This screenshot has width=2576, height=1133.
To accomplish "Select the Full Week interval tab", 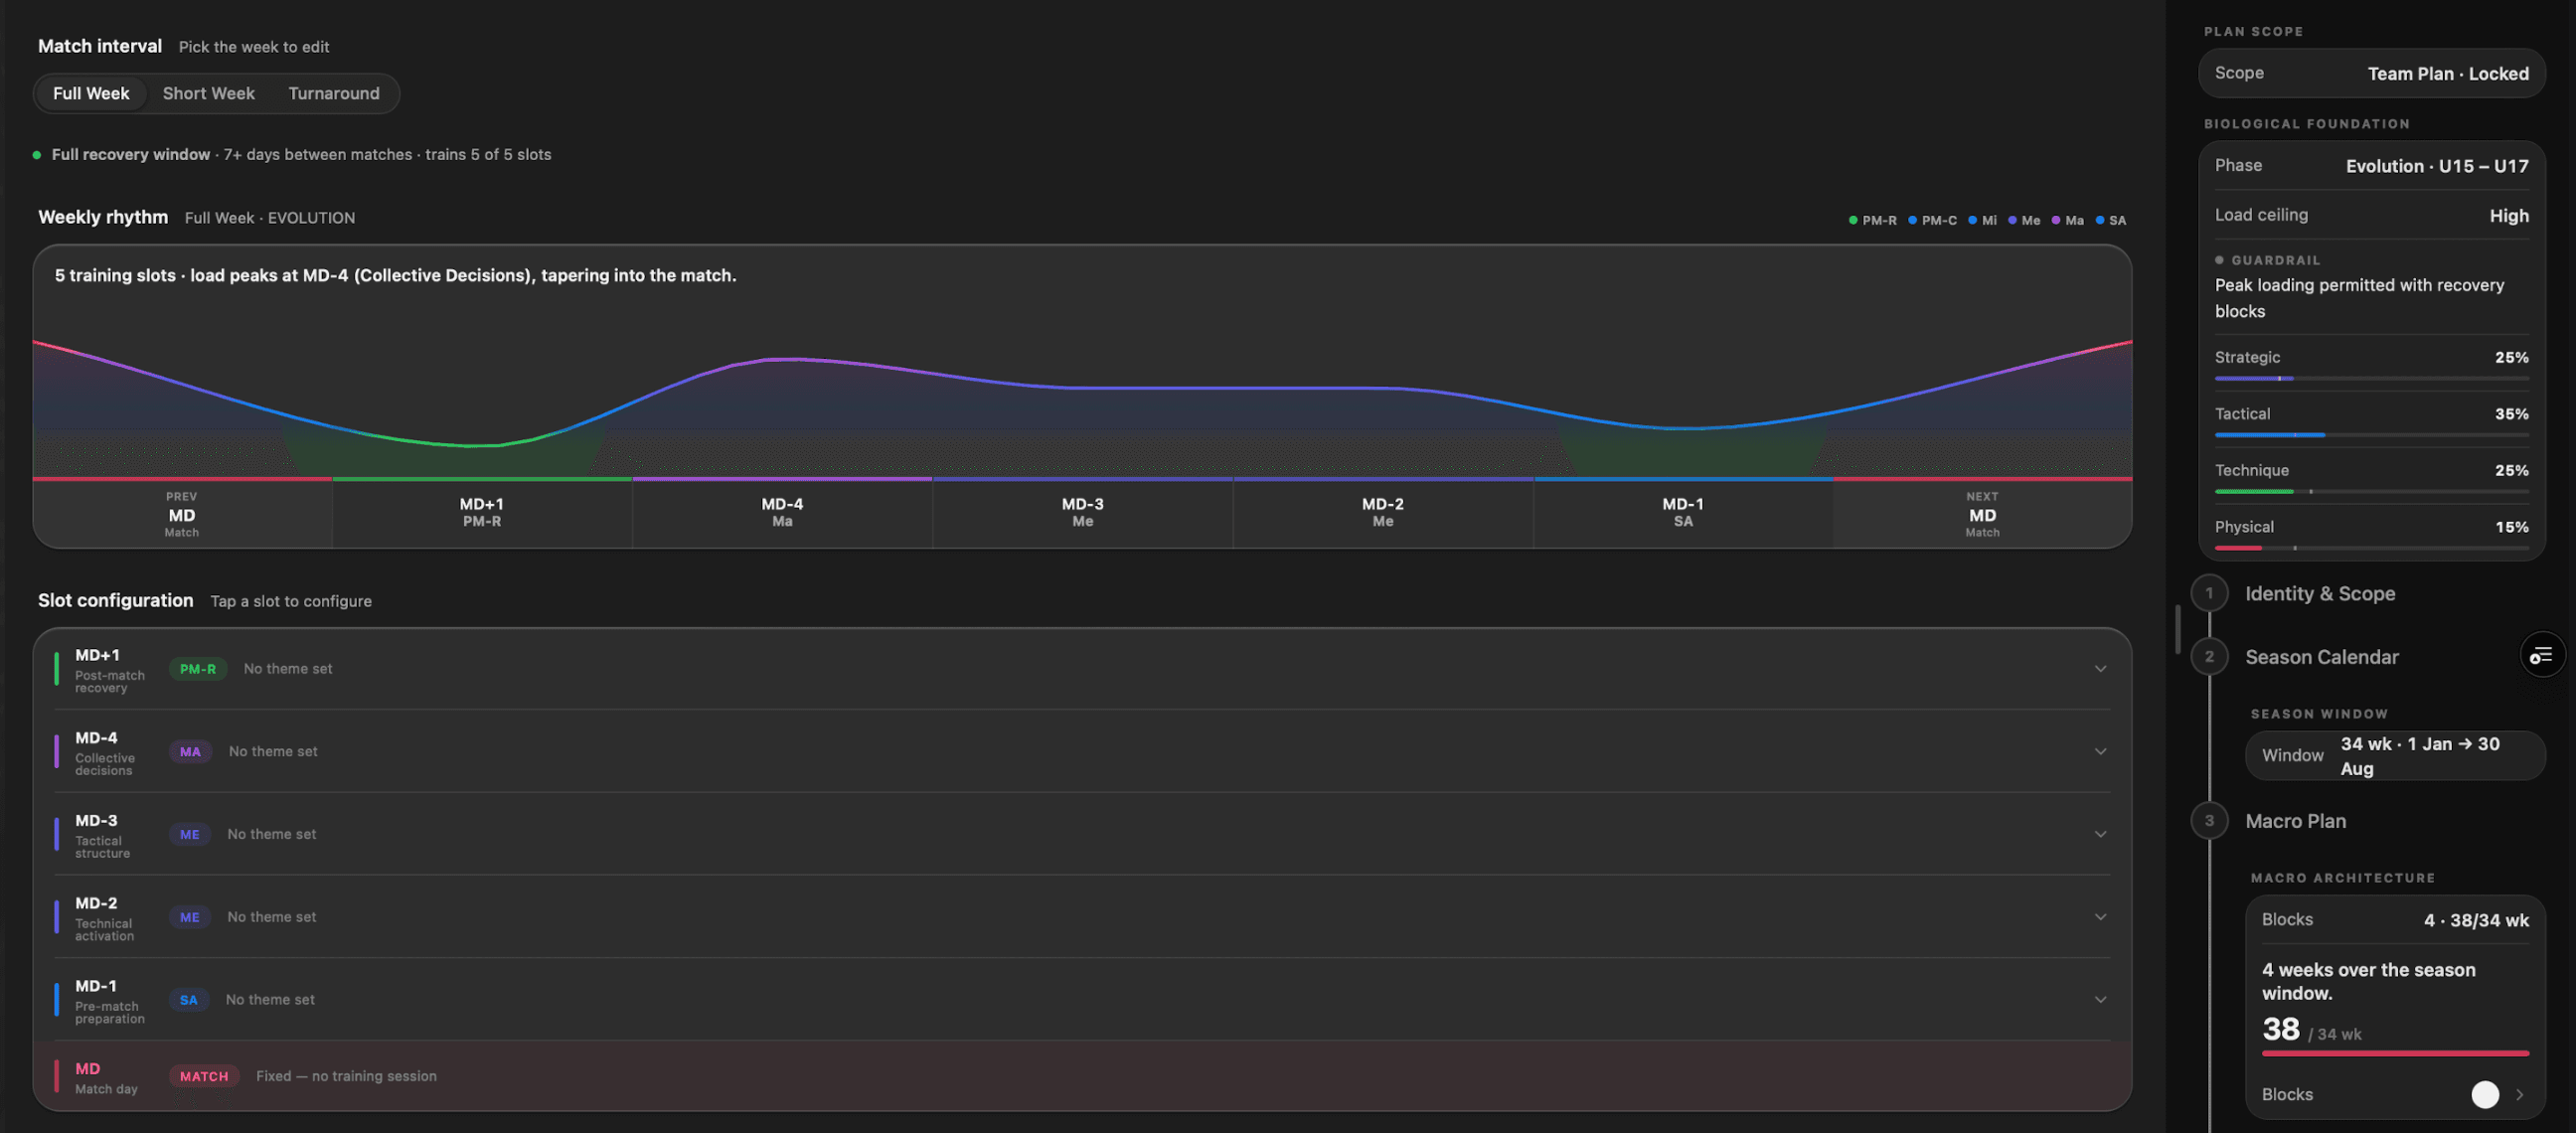I will tap(91, 93).
